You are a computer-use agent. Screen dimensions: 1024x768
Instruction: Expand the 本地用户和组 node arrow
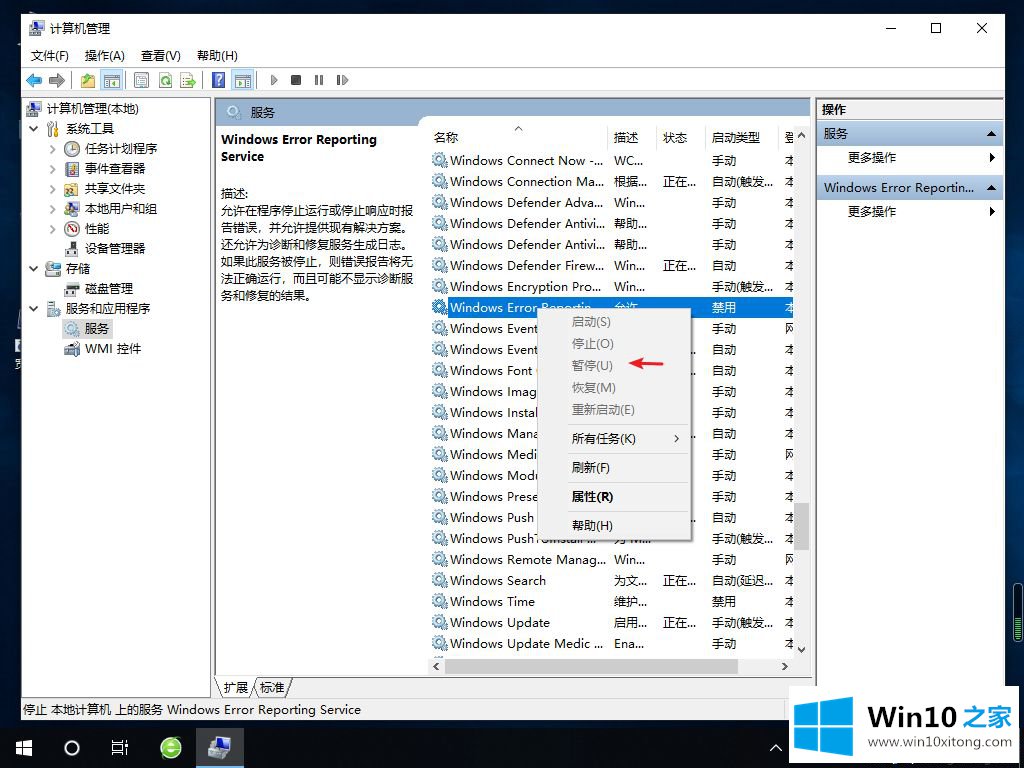tap(53, 209)
